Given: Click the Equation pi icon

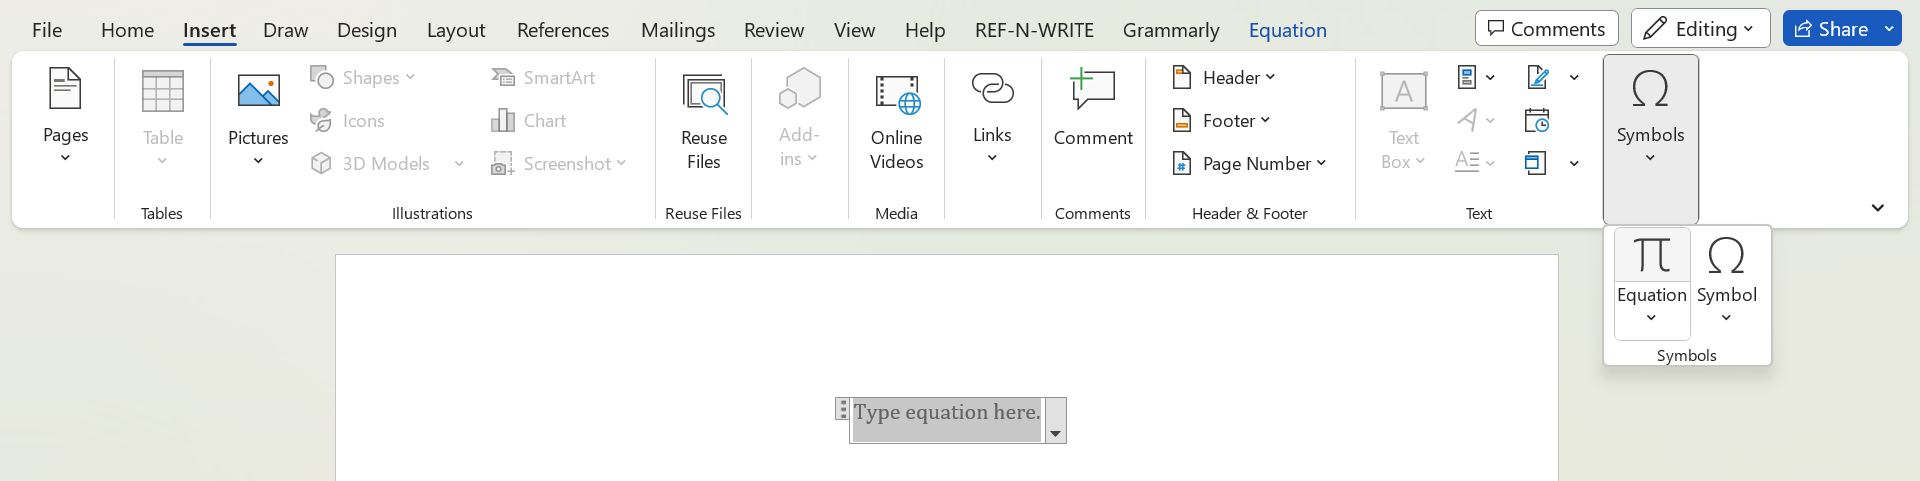Looking at the screenshot, I should click(x=1651, y=257).
